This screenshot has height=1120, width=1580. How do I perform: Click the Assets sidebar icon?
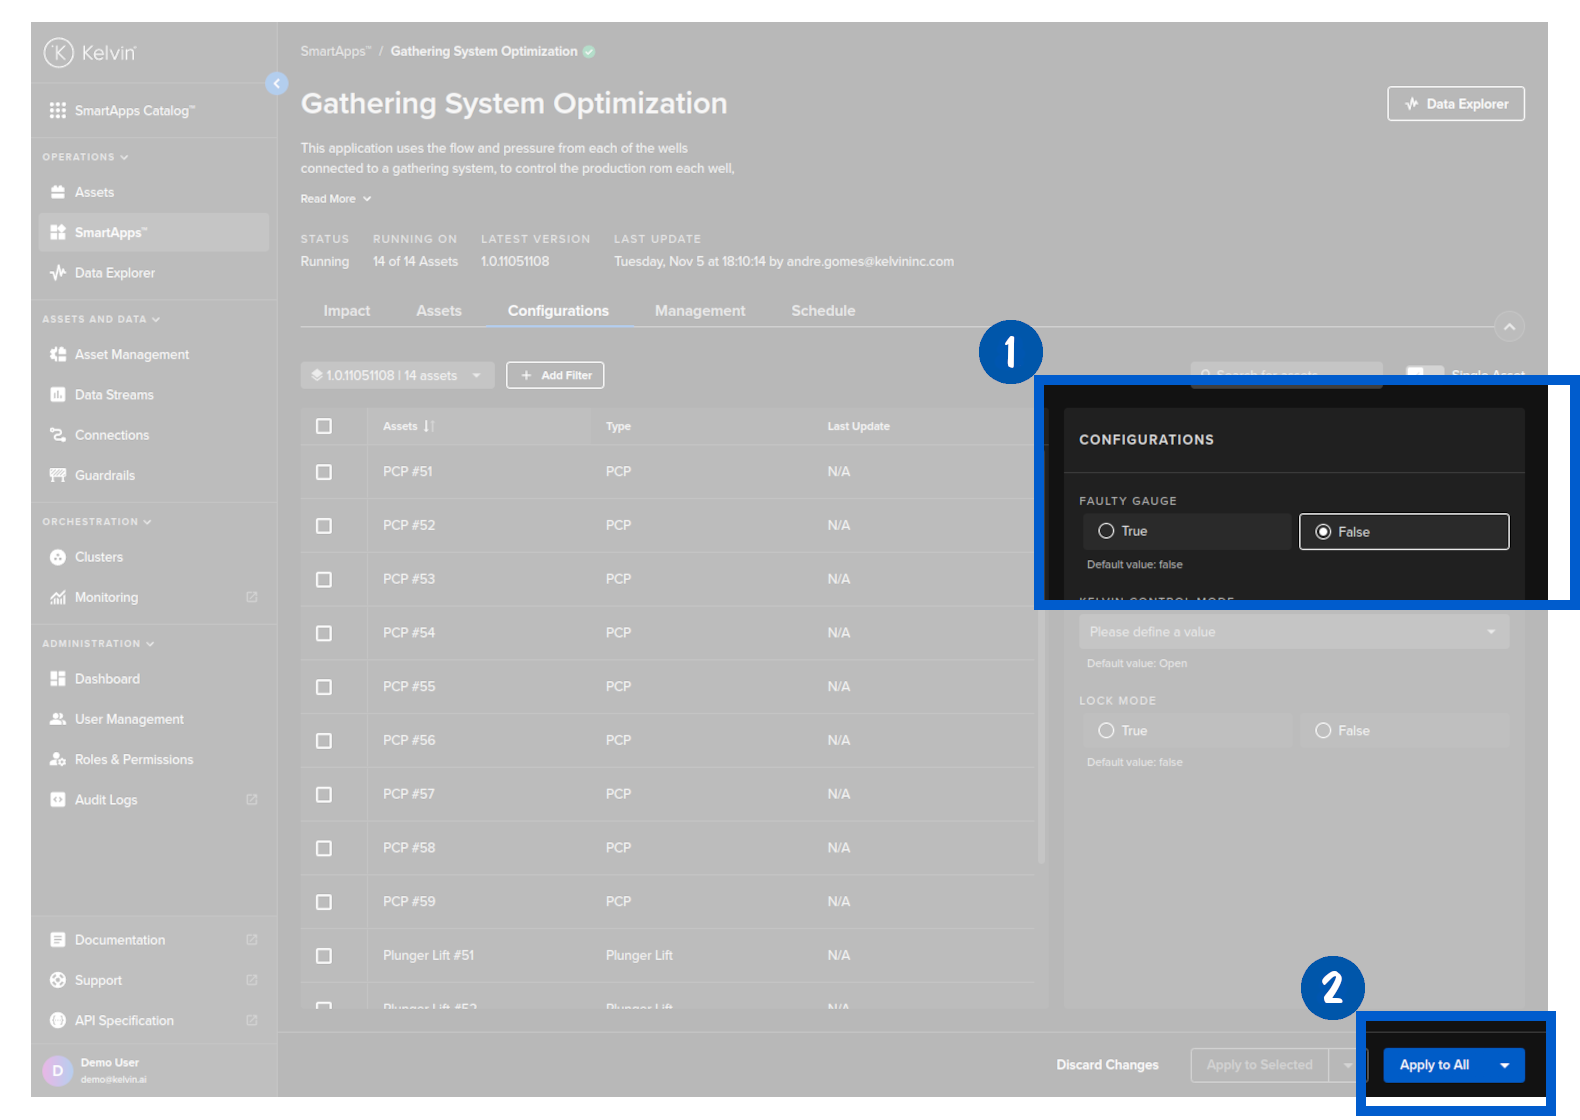point(58,192)
